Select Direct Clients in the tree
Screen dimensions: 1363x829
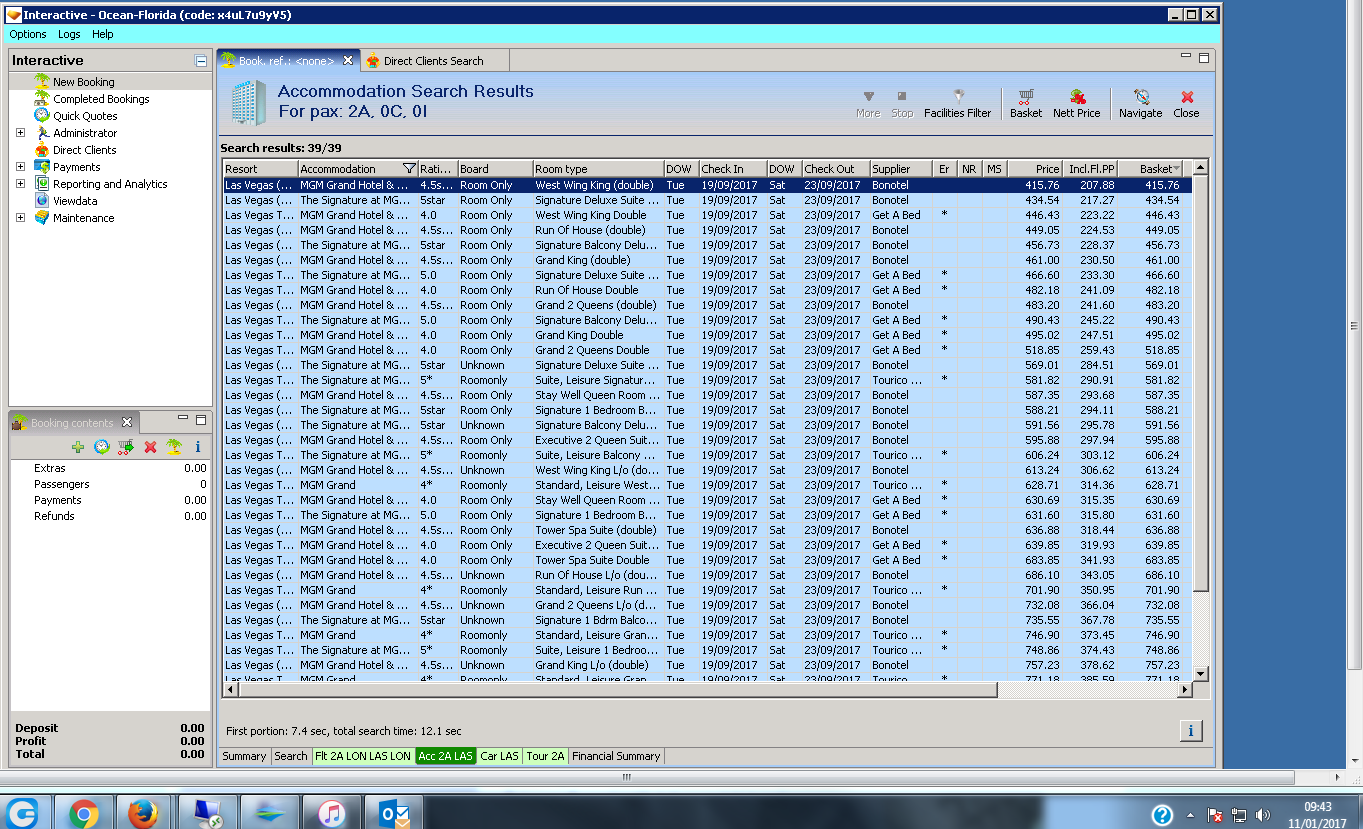[x=85, y=150]
